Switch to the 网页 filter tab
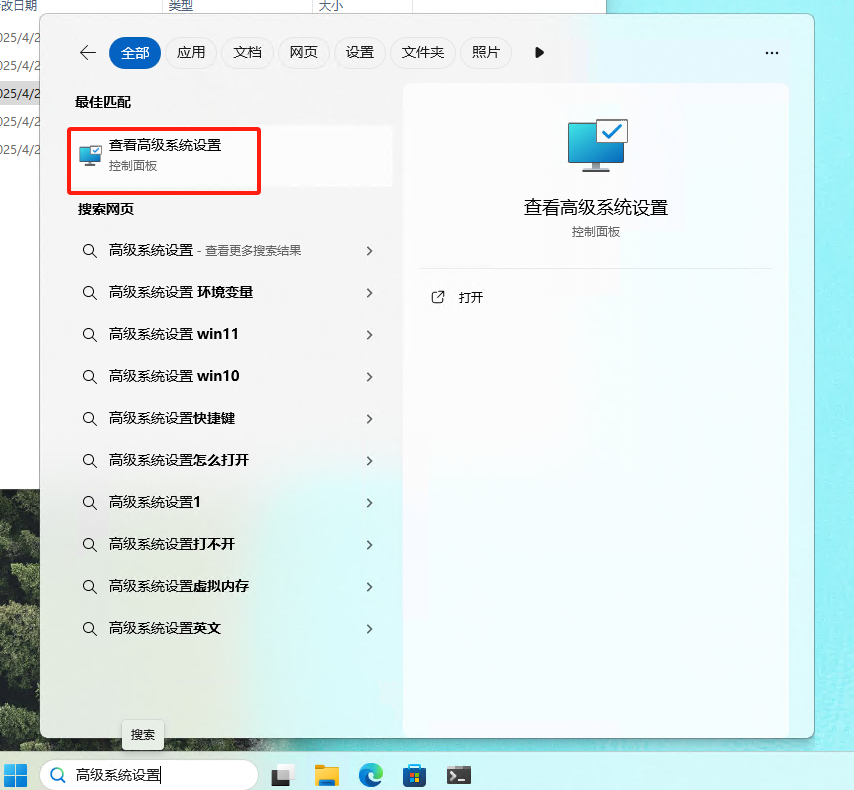 pyautogui.click(x=303, y=53)
